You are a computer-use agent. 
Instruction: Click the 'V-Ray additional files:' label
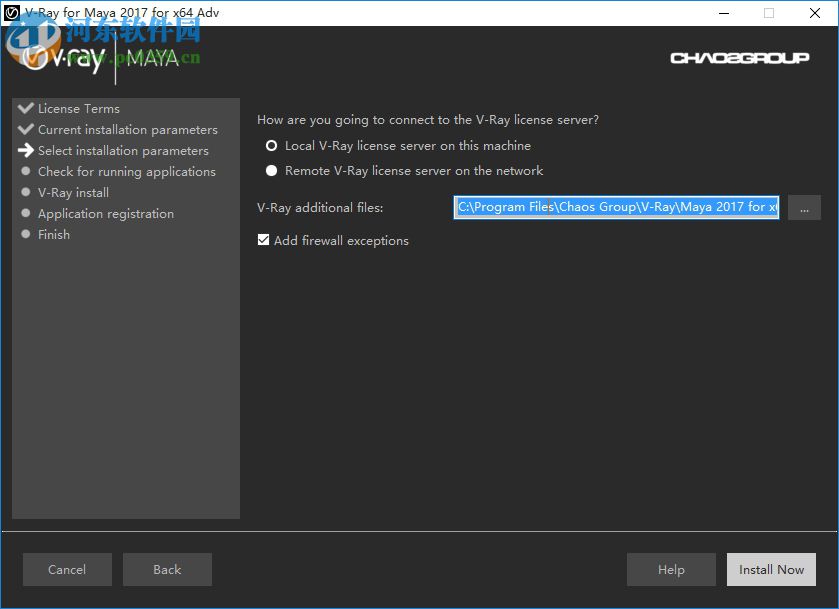tap(320, 208)
